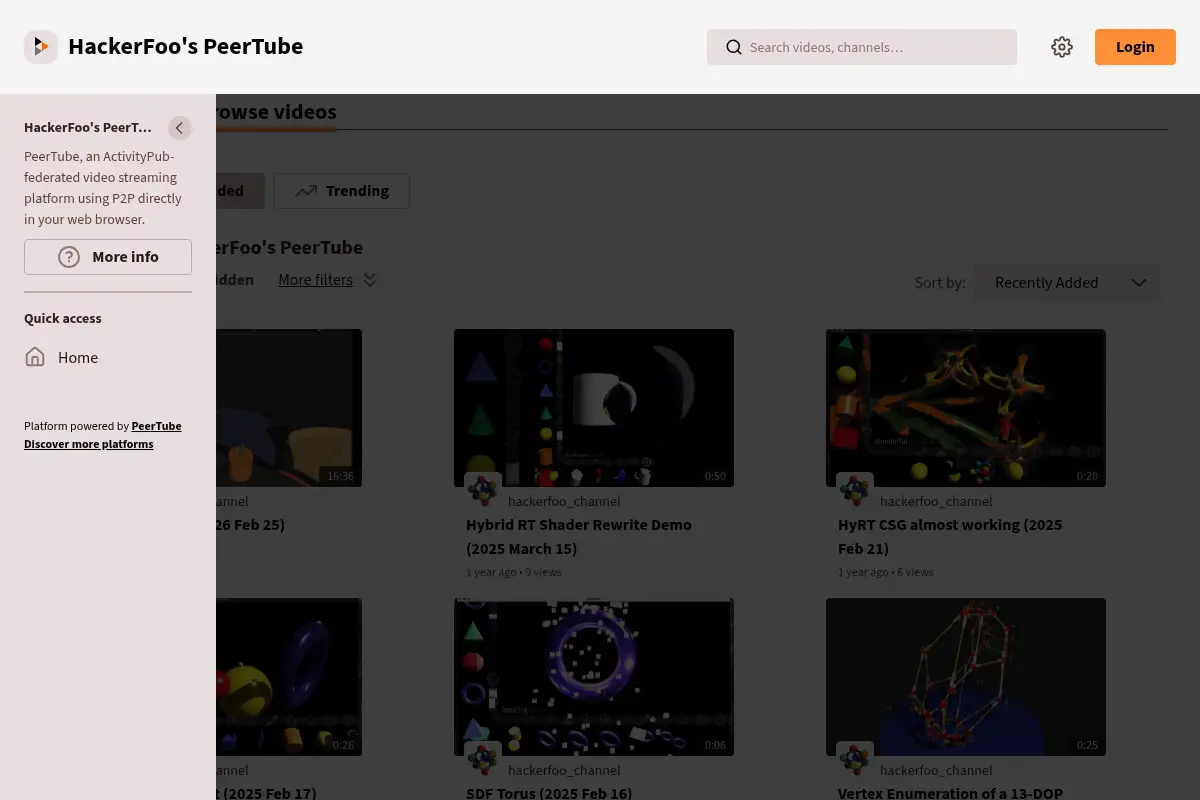Viewport: 1200px width, 800px height.
Task: Open the 16:36 duration video thumbnail
Action: 289,408
